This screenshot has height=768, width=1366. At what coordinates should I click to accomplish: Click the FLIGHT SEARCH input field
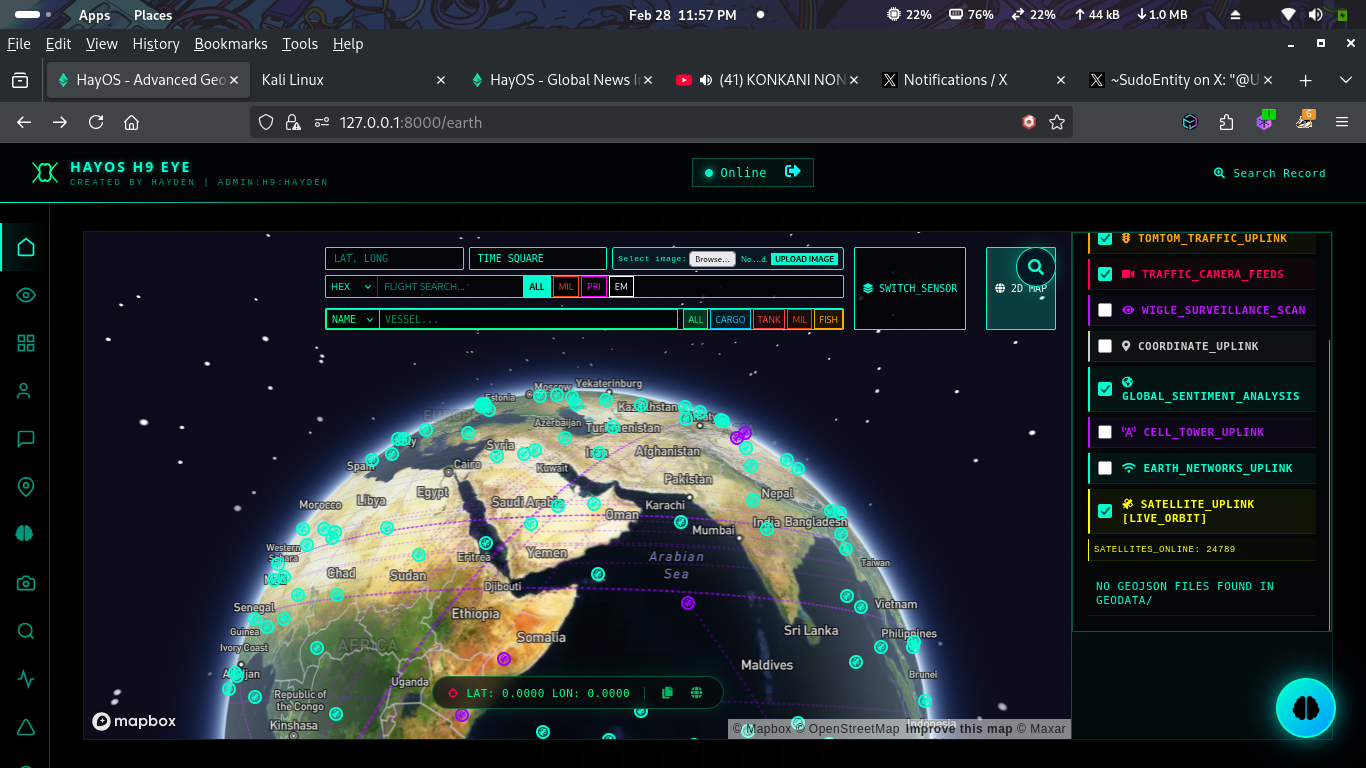point(450,287)
